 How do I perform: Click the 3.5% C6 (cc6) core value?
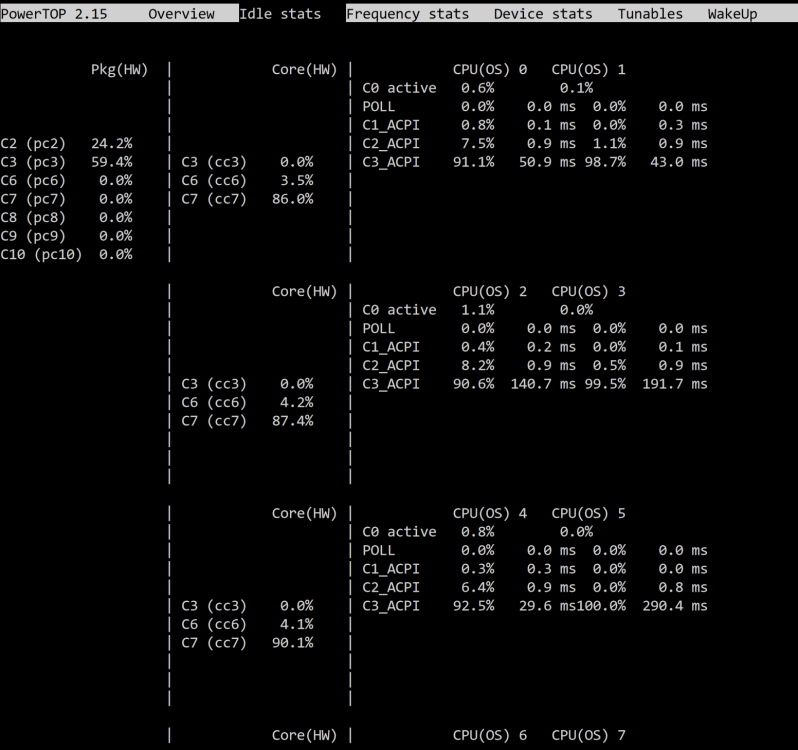click(x=297, y=181)
